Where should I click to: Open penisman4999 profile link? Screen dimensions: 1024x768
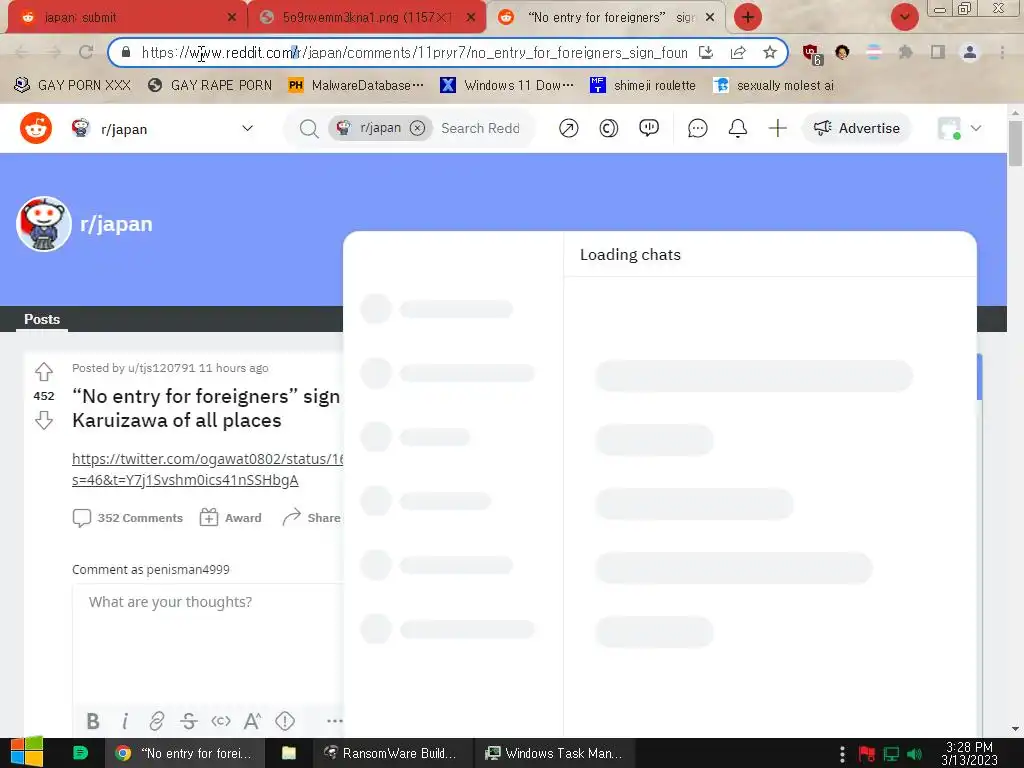(x=188, y=569)
